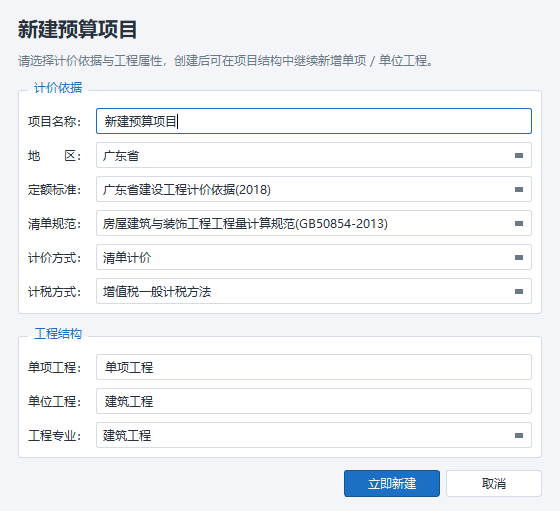560x511 pixels.
Task: Click the 单项工程 input field
Action: tap(314, 367)
